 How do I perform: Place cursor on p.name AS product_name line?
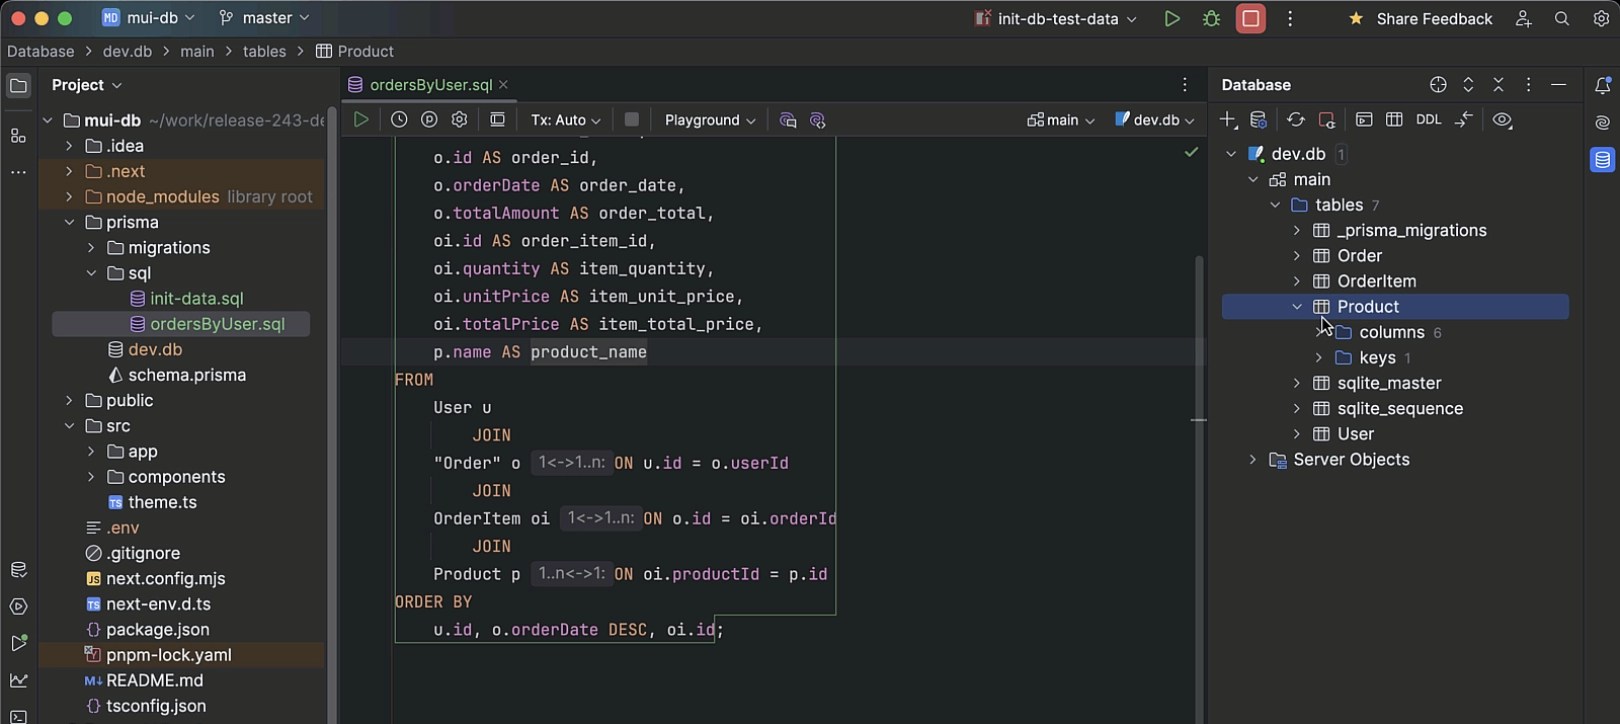[539, 352]
